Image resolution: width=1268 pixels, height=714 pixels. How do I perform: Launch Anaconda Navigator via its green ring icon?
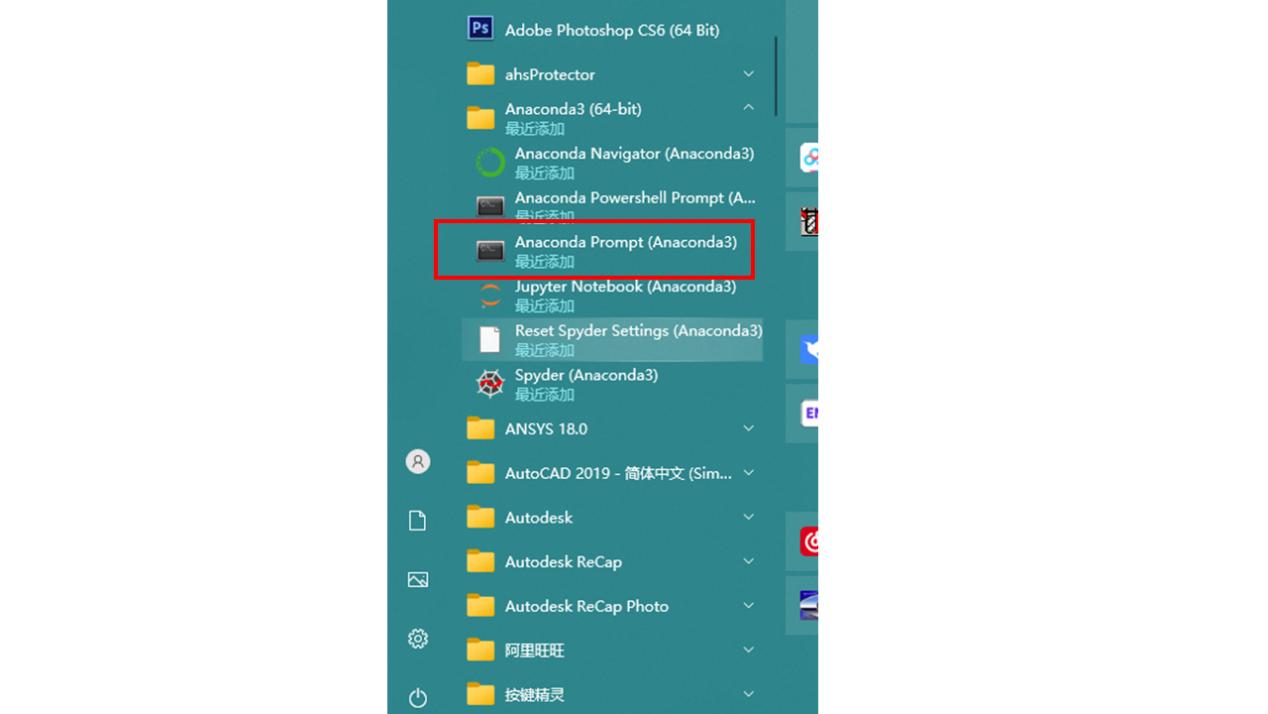click(x=490, y=162)
